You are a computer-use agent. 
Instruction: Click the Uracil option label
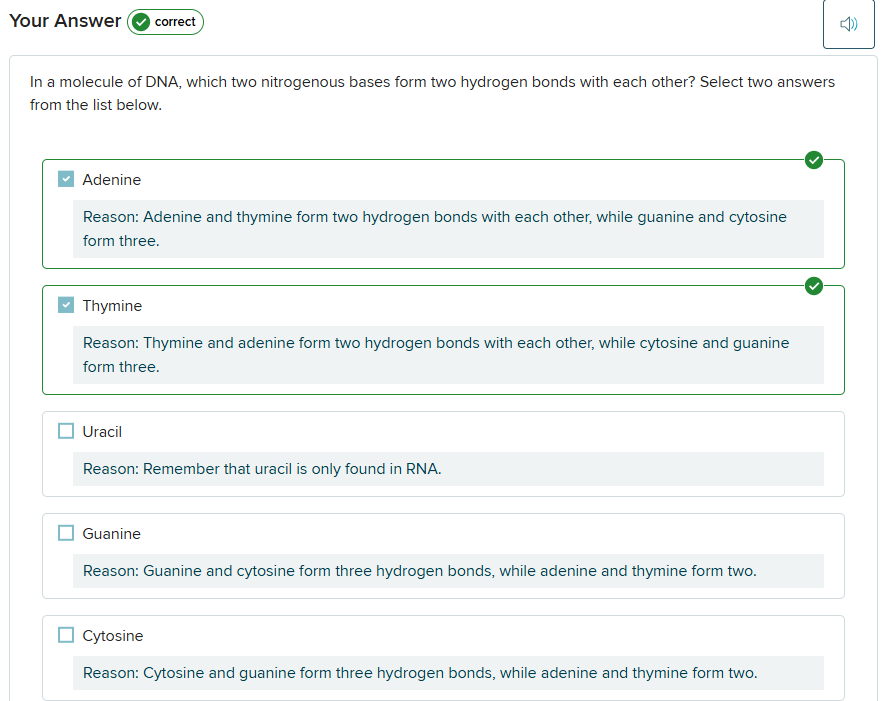pyautogui.click(x=102, y=432)
